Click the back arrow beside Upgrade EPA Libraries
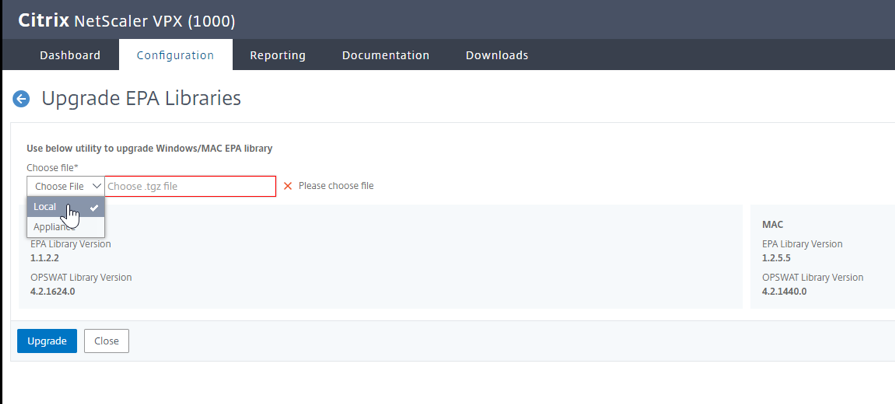The height and width of the screenshot is (404, 895). click(x=20, y=99)
